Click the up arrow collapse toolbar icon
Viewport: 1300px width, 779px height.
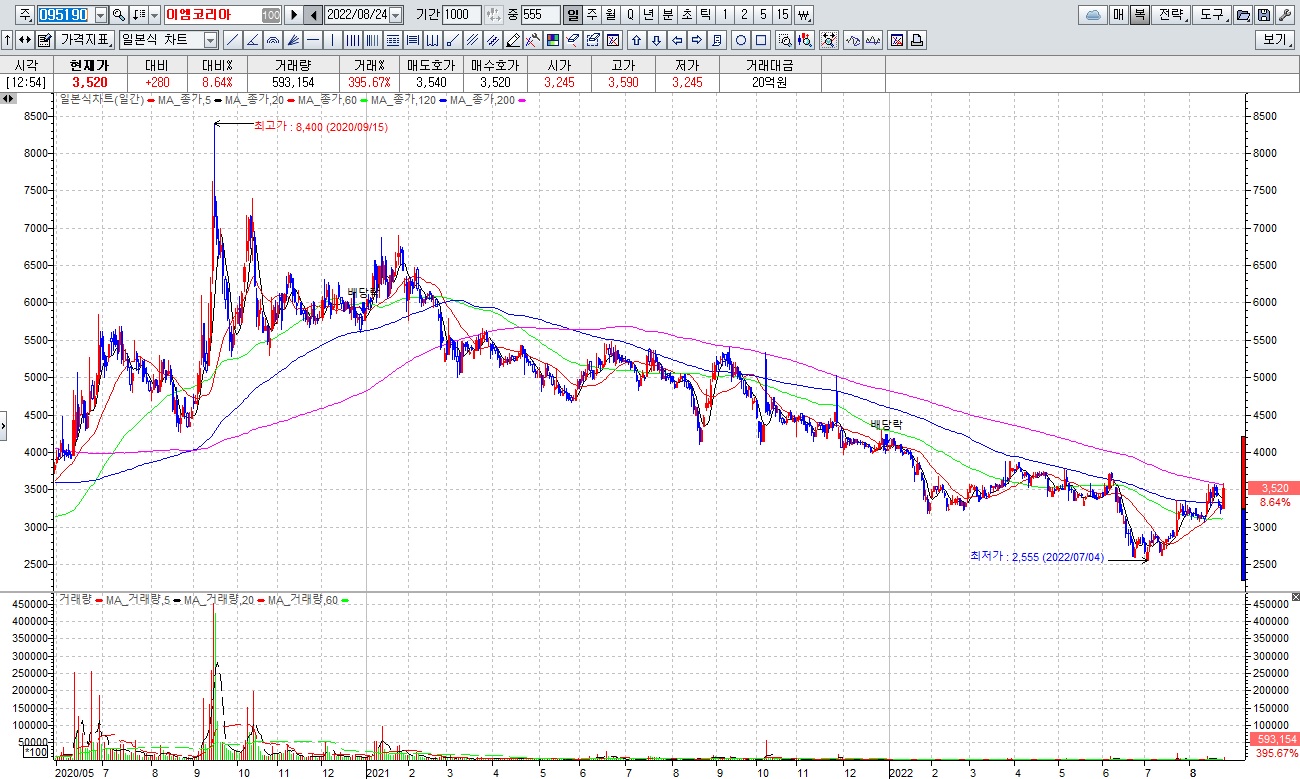coord(7,40)
